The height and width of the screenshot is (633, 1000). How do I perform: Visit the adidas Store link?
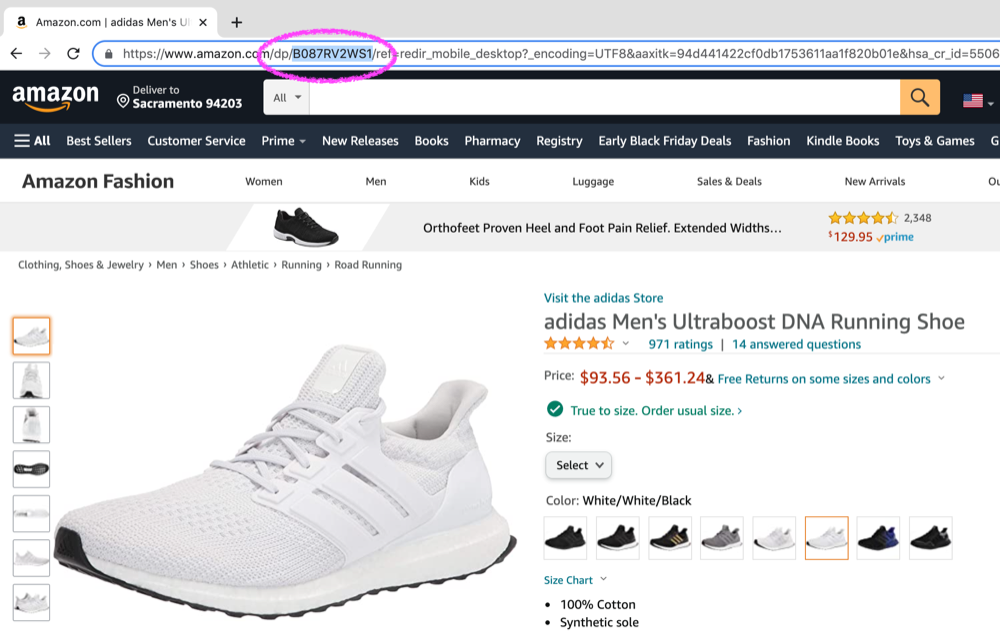pyautogui.click(x=603, y=298)
